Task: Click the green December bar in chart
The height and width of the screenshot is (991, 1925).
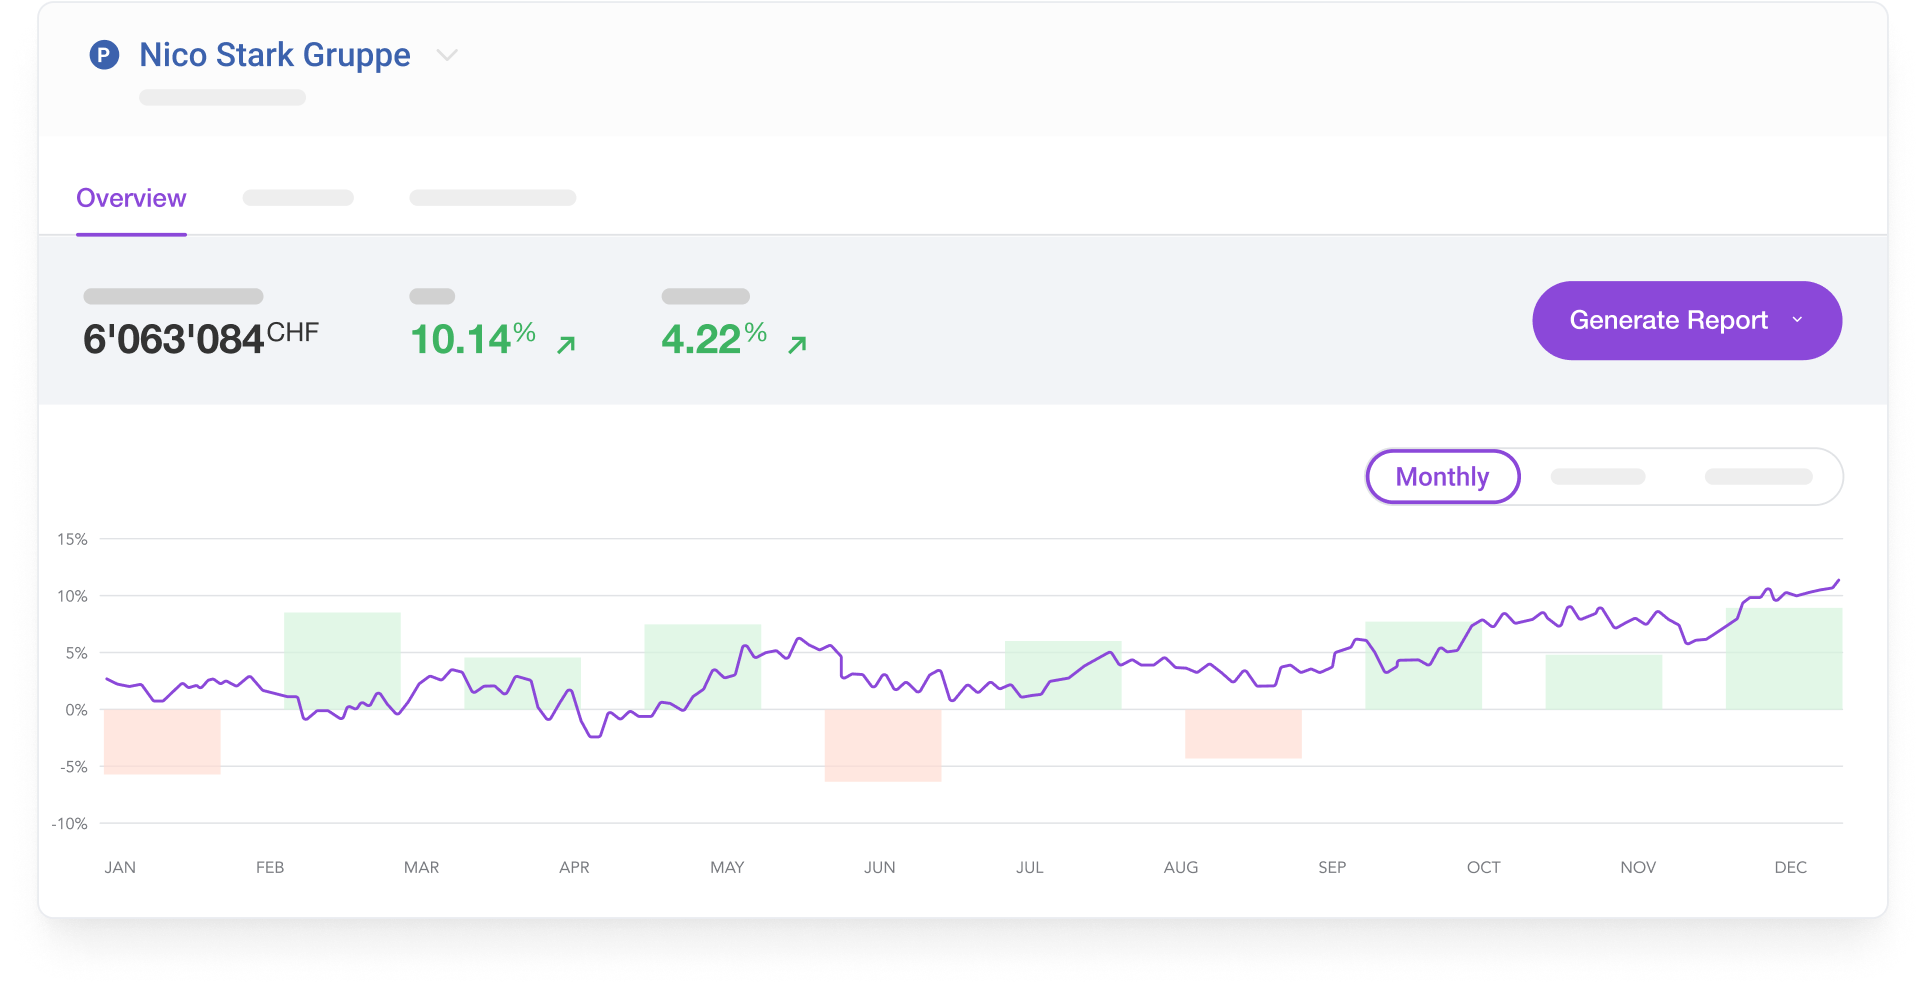Action: (1784, 660)
